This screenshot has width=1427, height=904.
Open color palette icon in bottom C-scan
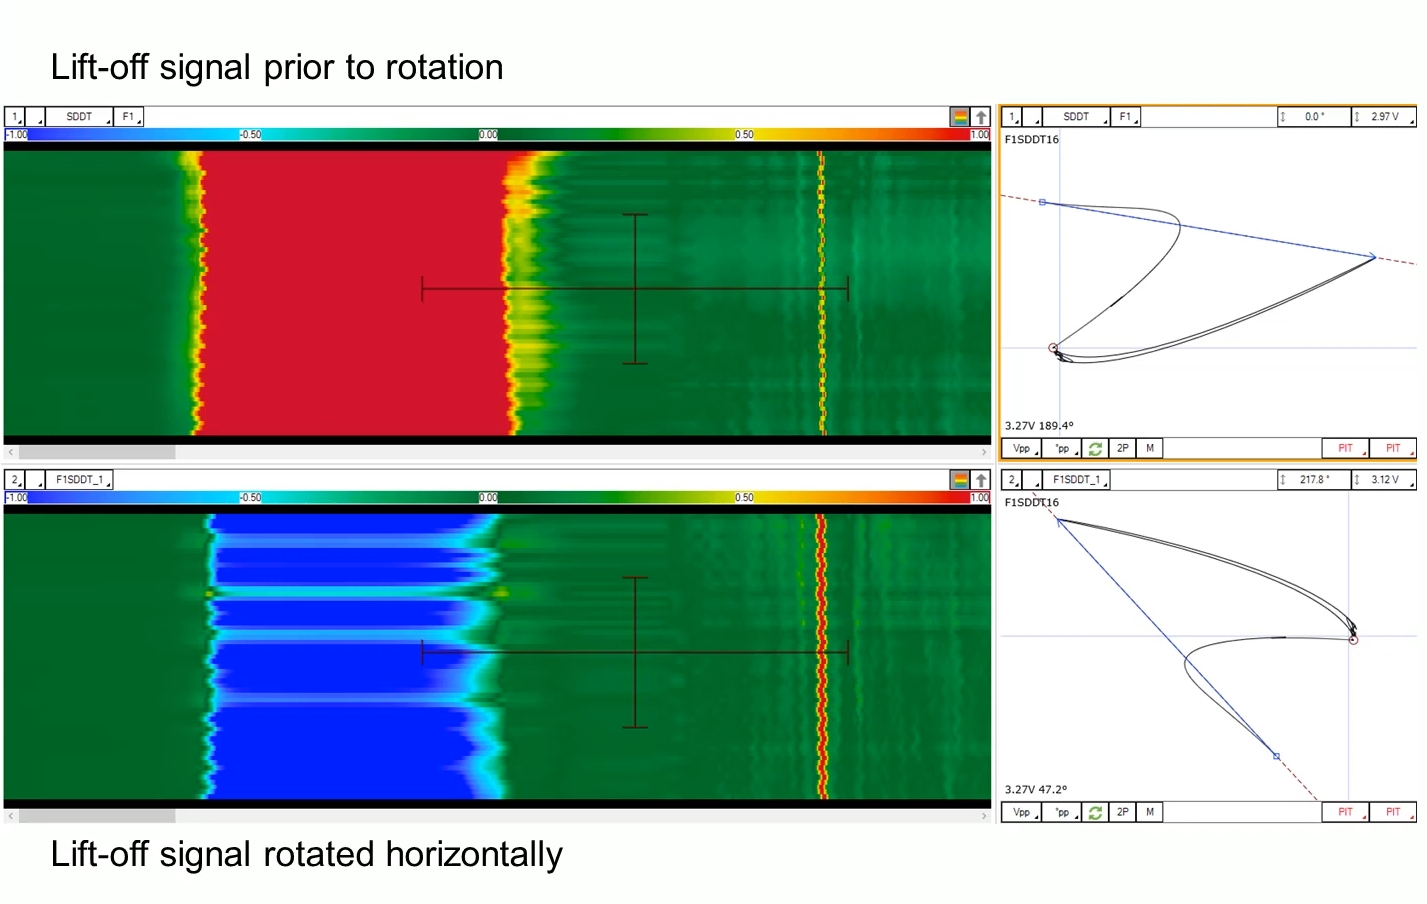point(960,480)
